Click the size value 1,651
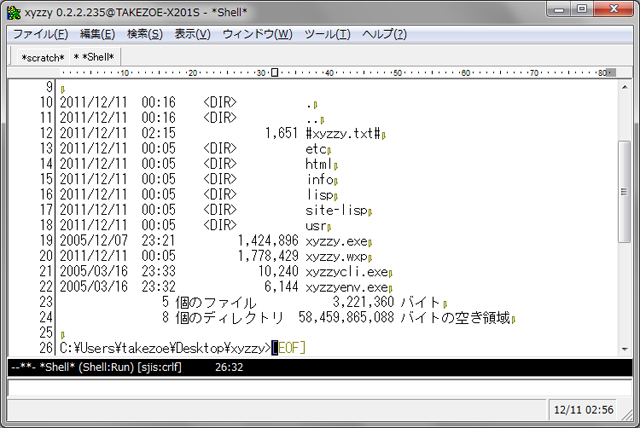The width and height of the screenshot is (640, 428). [x=282, y=133]
